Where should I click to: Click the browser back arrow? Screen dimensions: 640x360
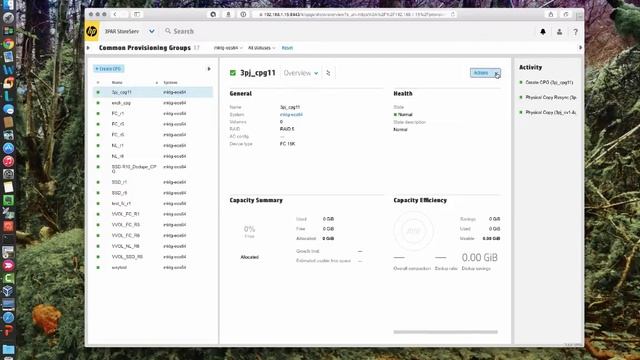point(115,14)
